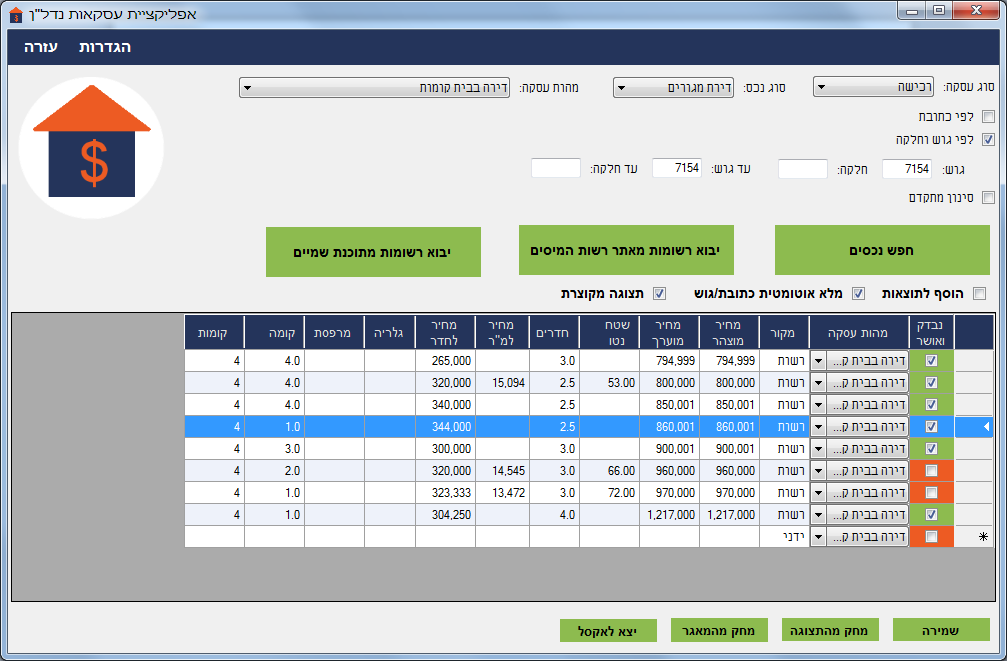Click the 13,472 price per meter cell
The width and height of the screenshot is (1007, 661).
point(502,493)
